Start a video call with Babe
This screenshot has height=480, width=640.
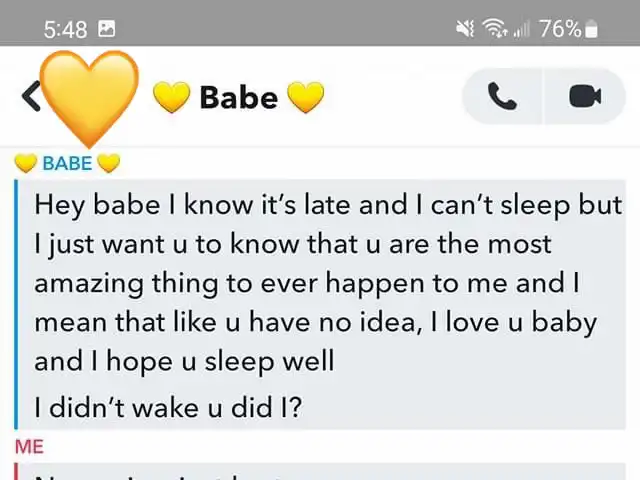coord(585,96)
